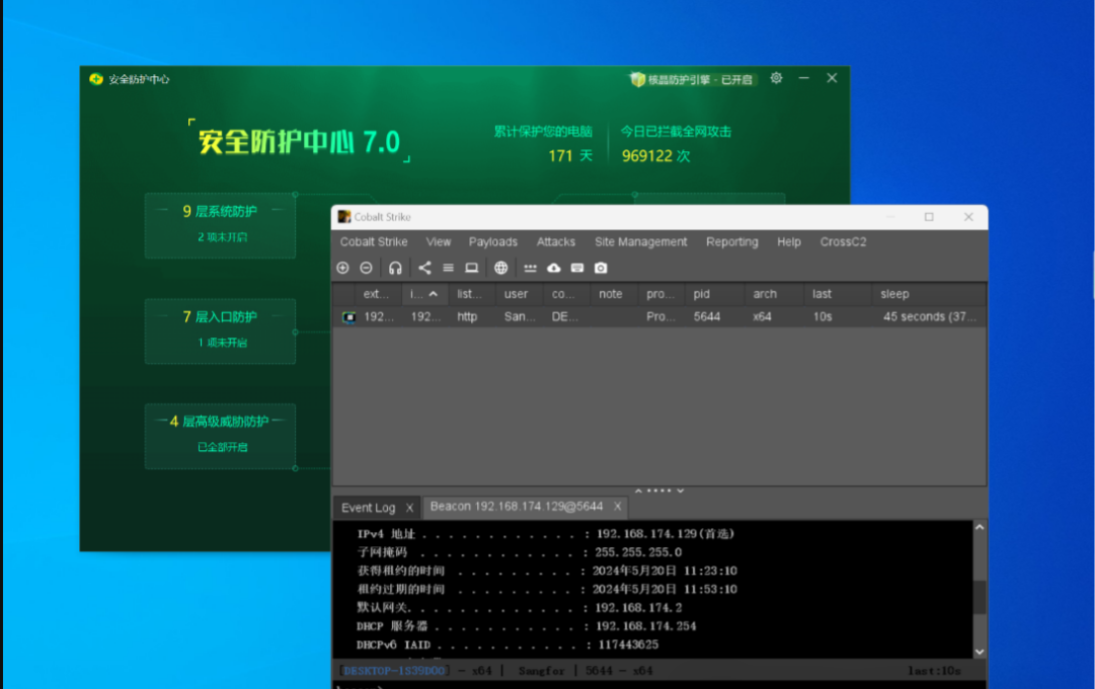Open listeners via the headphones icon

point(395,268)
